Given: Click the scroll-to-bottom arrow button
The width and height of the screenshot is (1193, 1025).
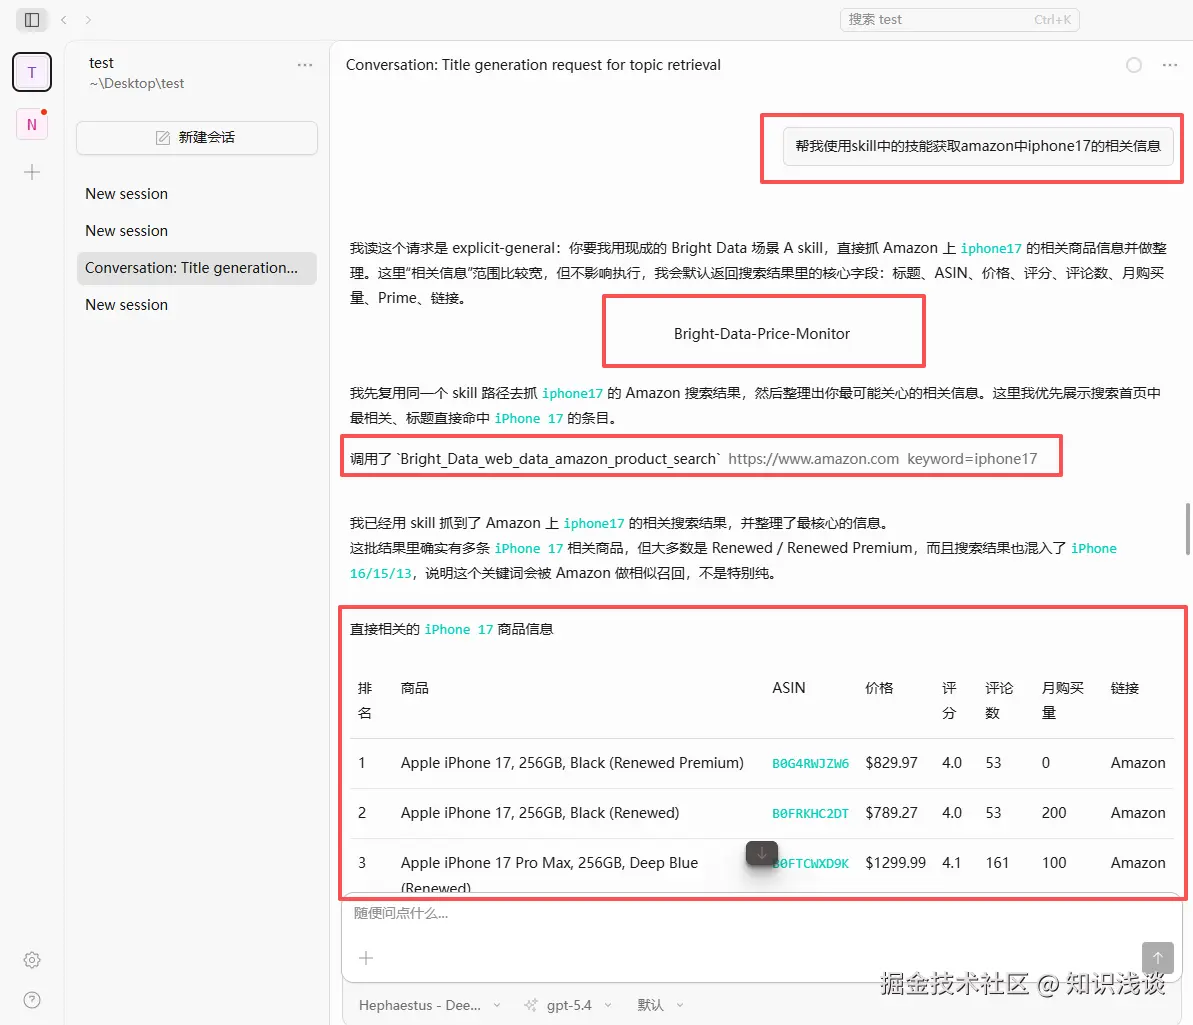Looking at the screenshot, I should (x=762, y=853).
